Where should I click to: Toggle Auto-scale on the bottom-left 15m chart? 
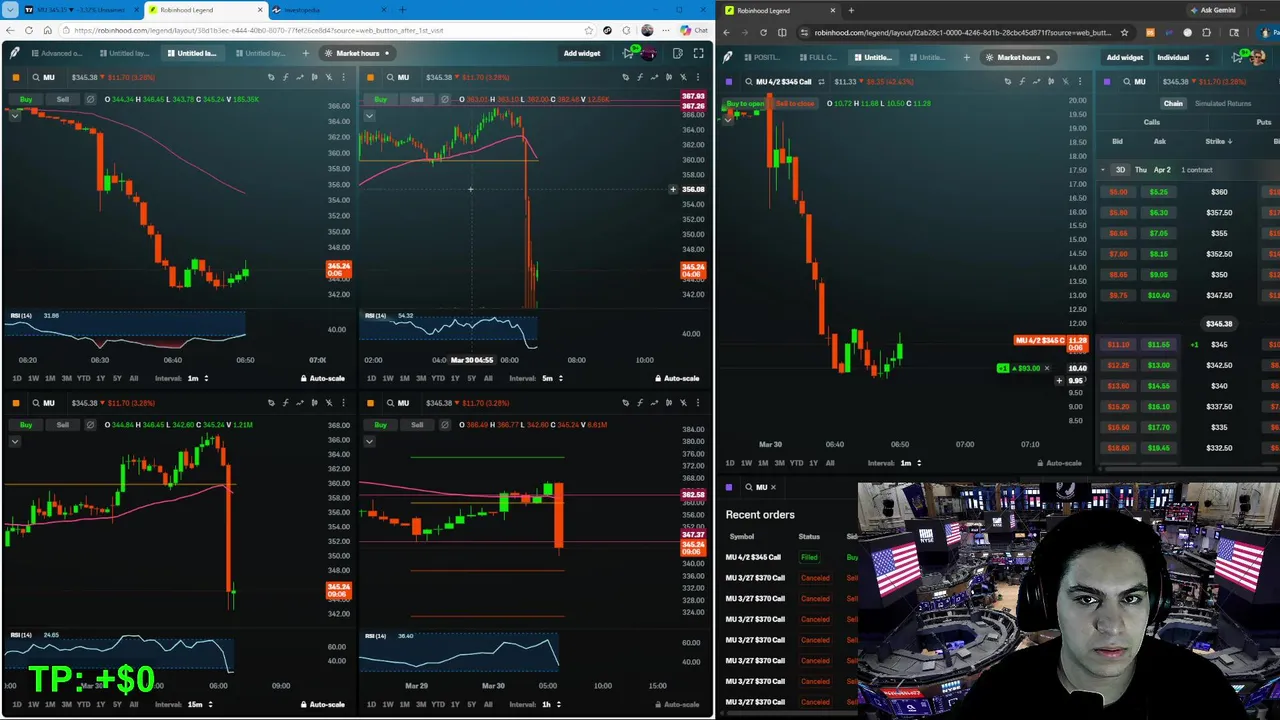click(322, 704)
